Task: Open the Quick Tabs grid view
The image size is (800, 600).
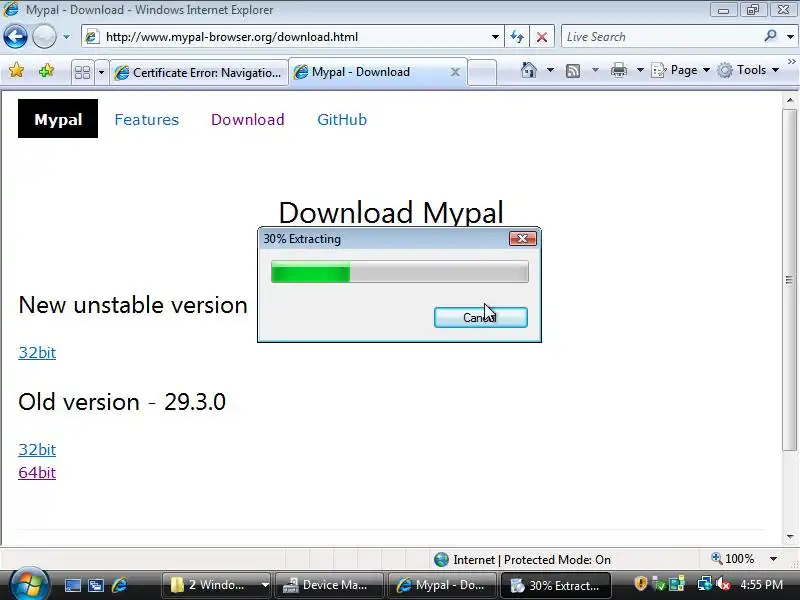Action: point(82,72)
